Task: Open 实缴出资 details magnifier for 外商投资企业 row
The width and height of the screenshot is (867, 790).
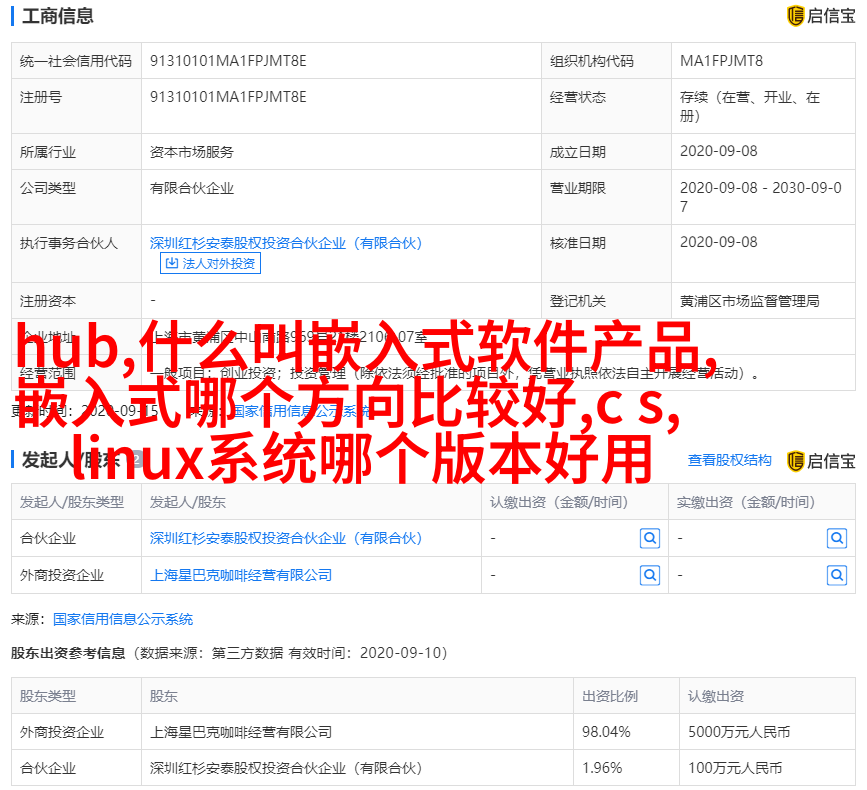Action: click(837, 576)
